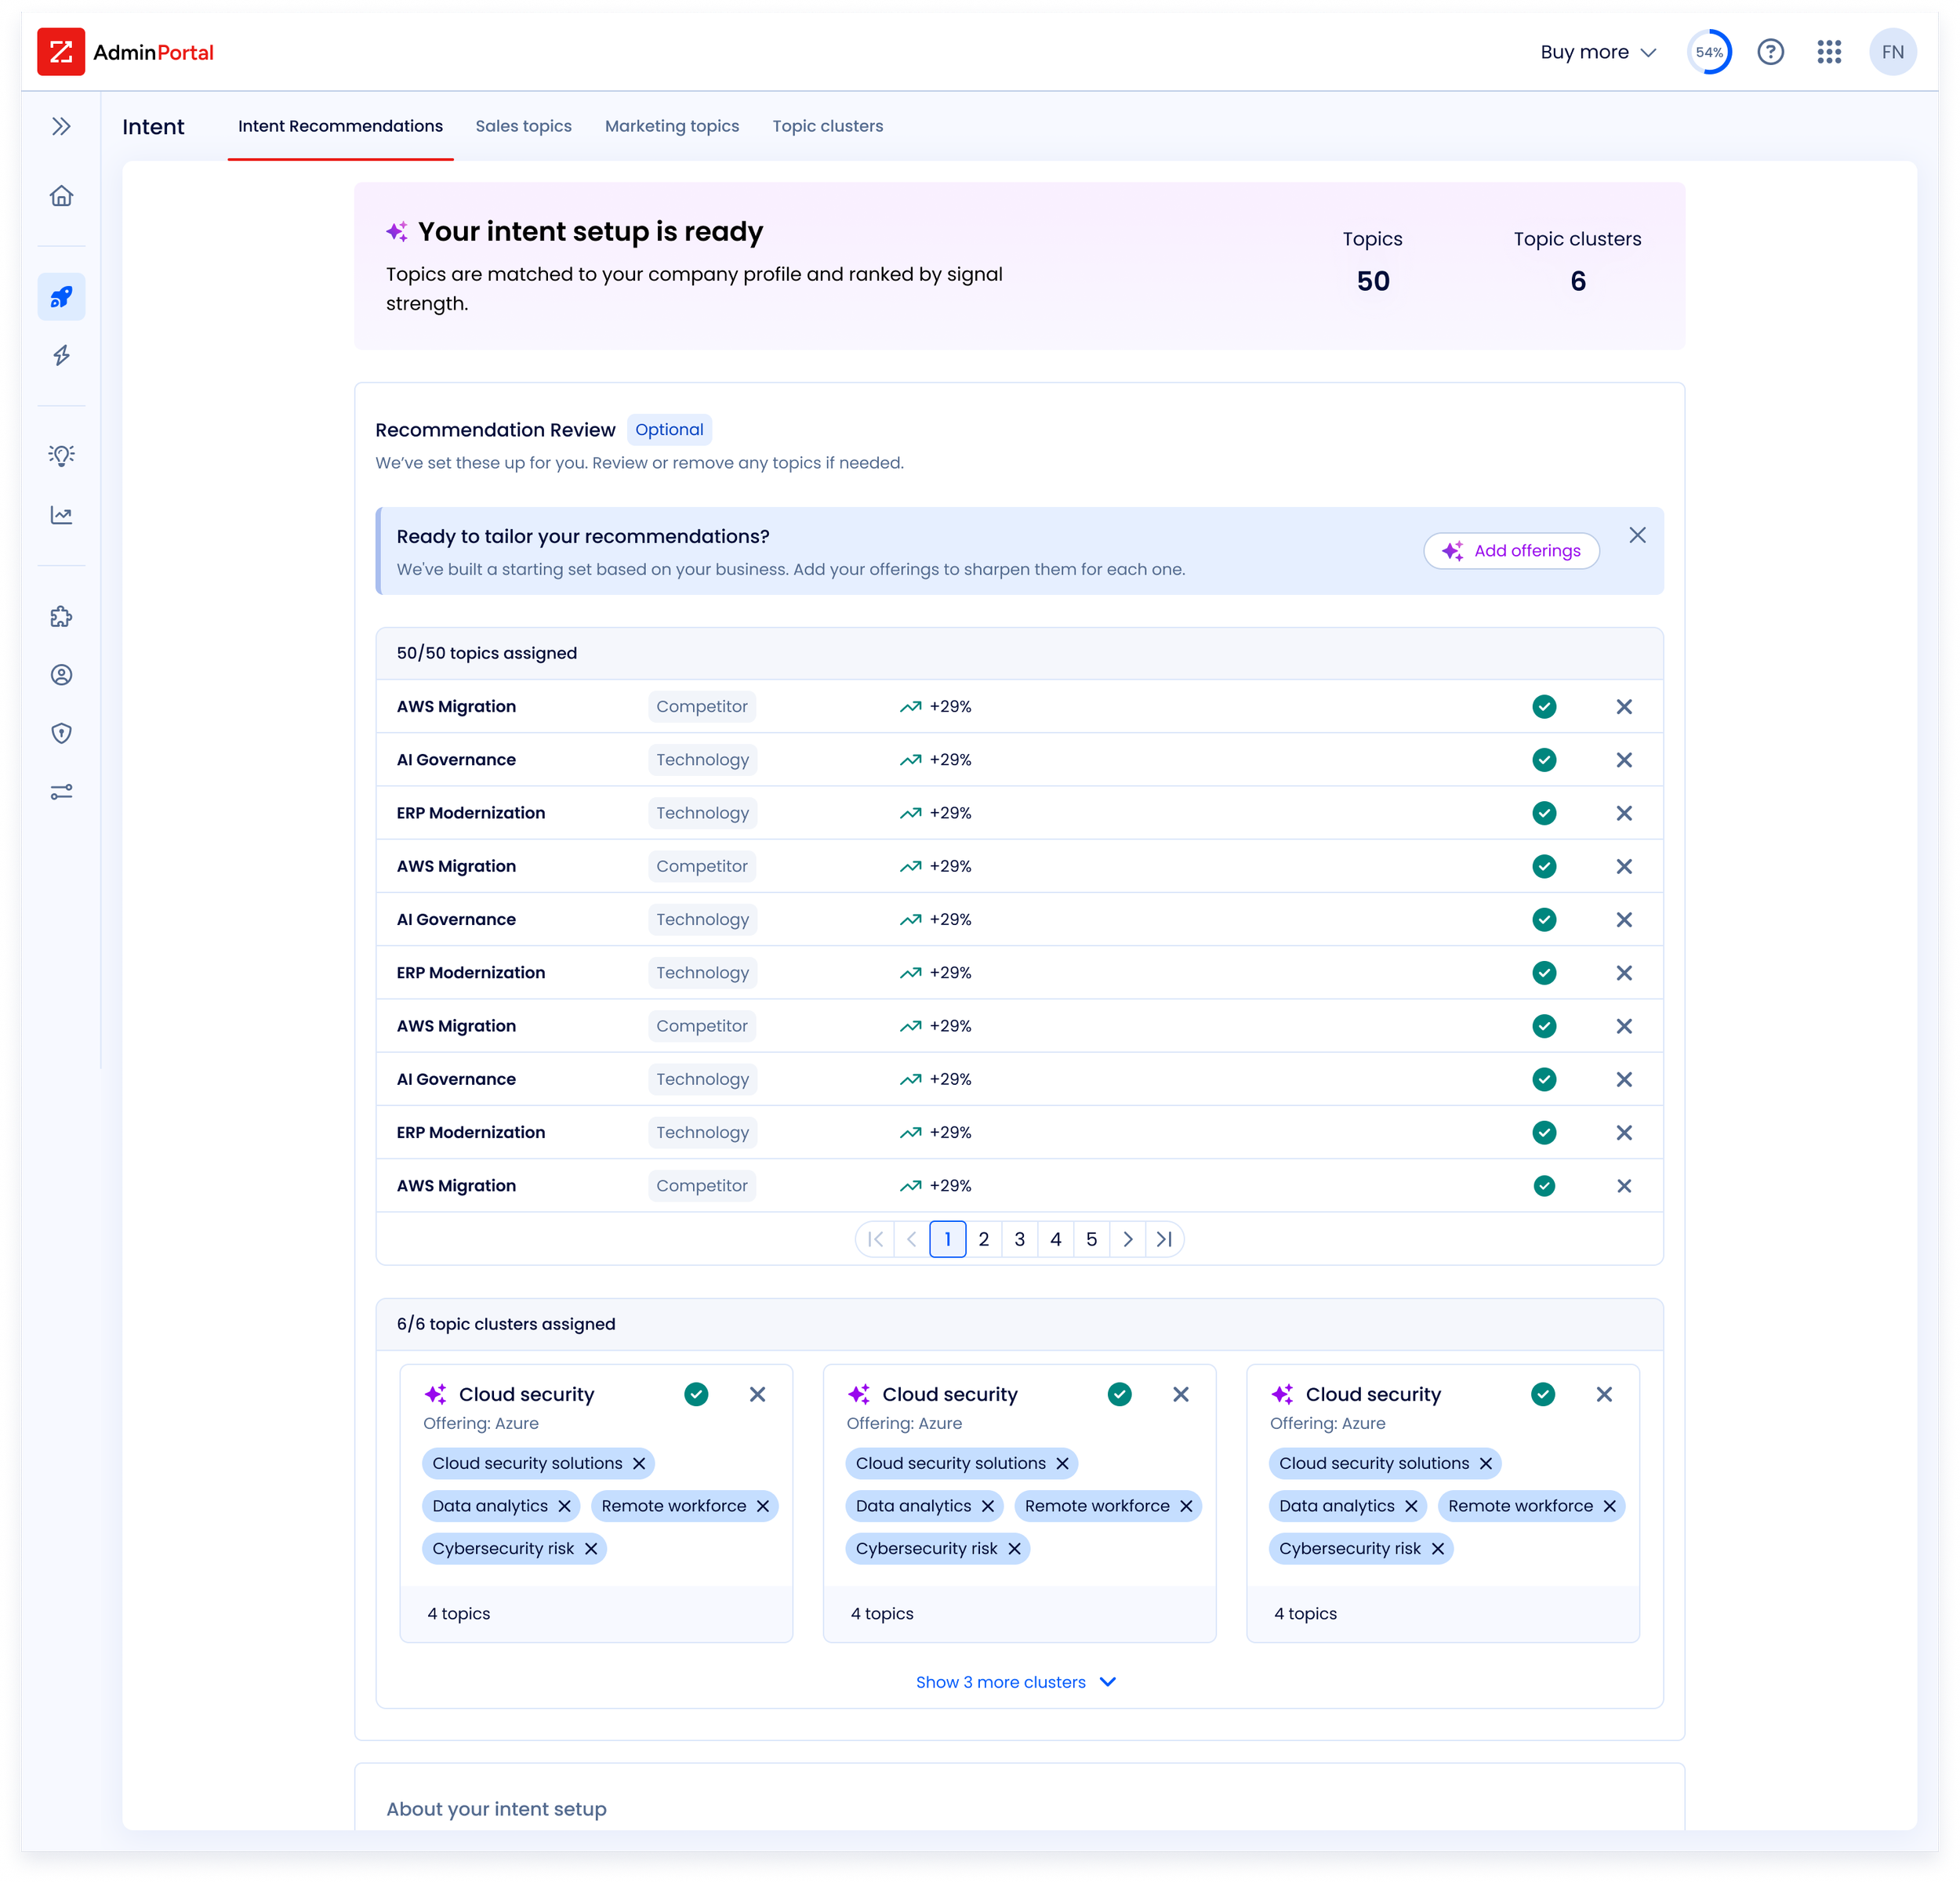The image size is (1960, 1882).
Task: Click the 54% progress circle
Action: pos(1709,52)
